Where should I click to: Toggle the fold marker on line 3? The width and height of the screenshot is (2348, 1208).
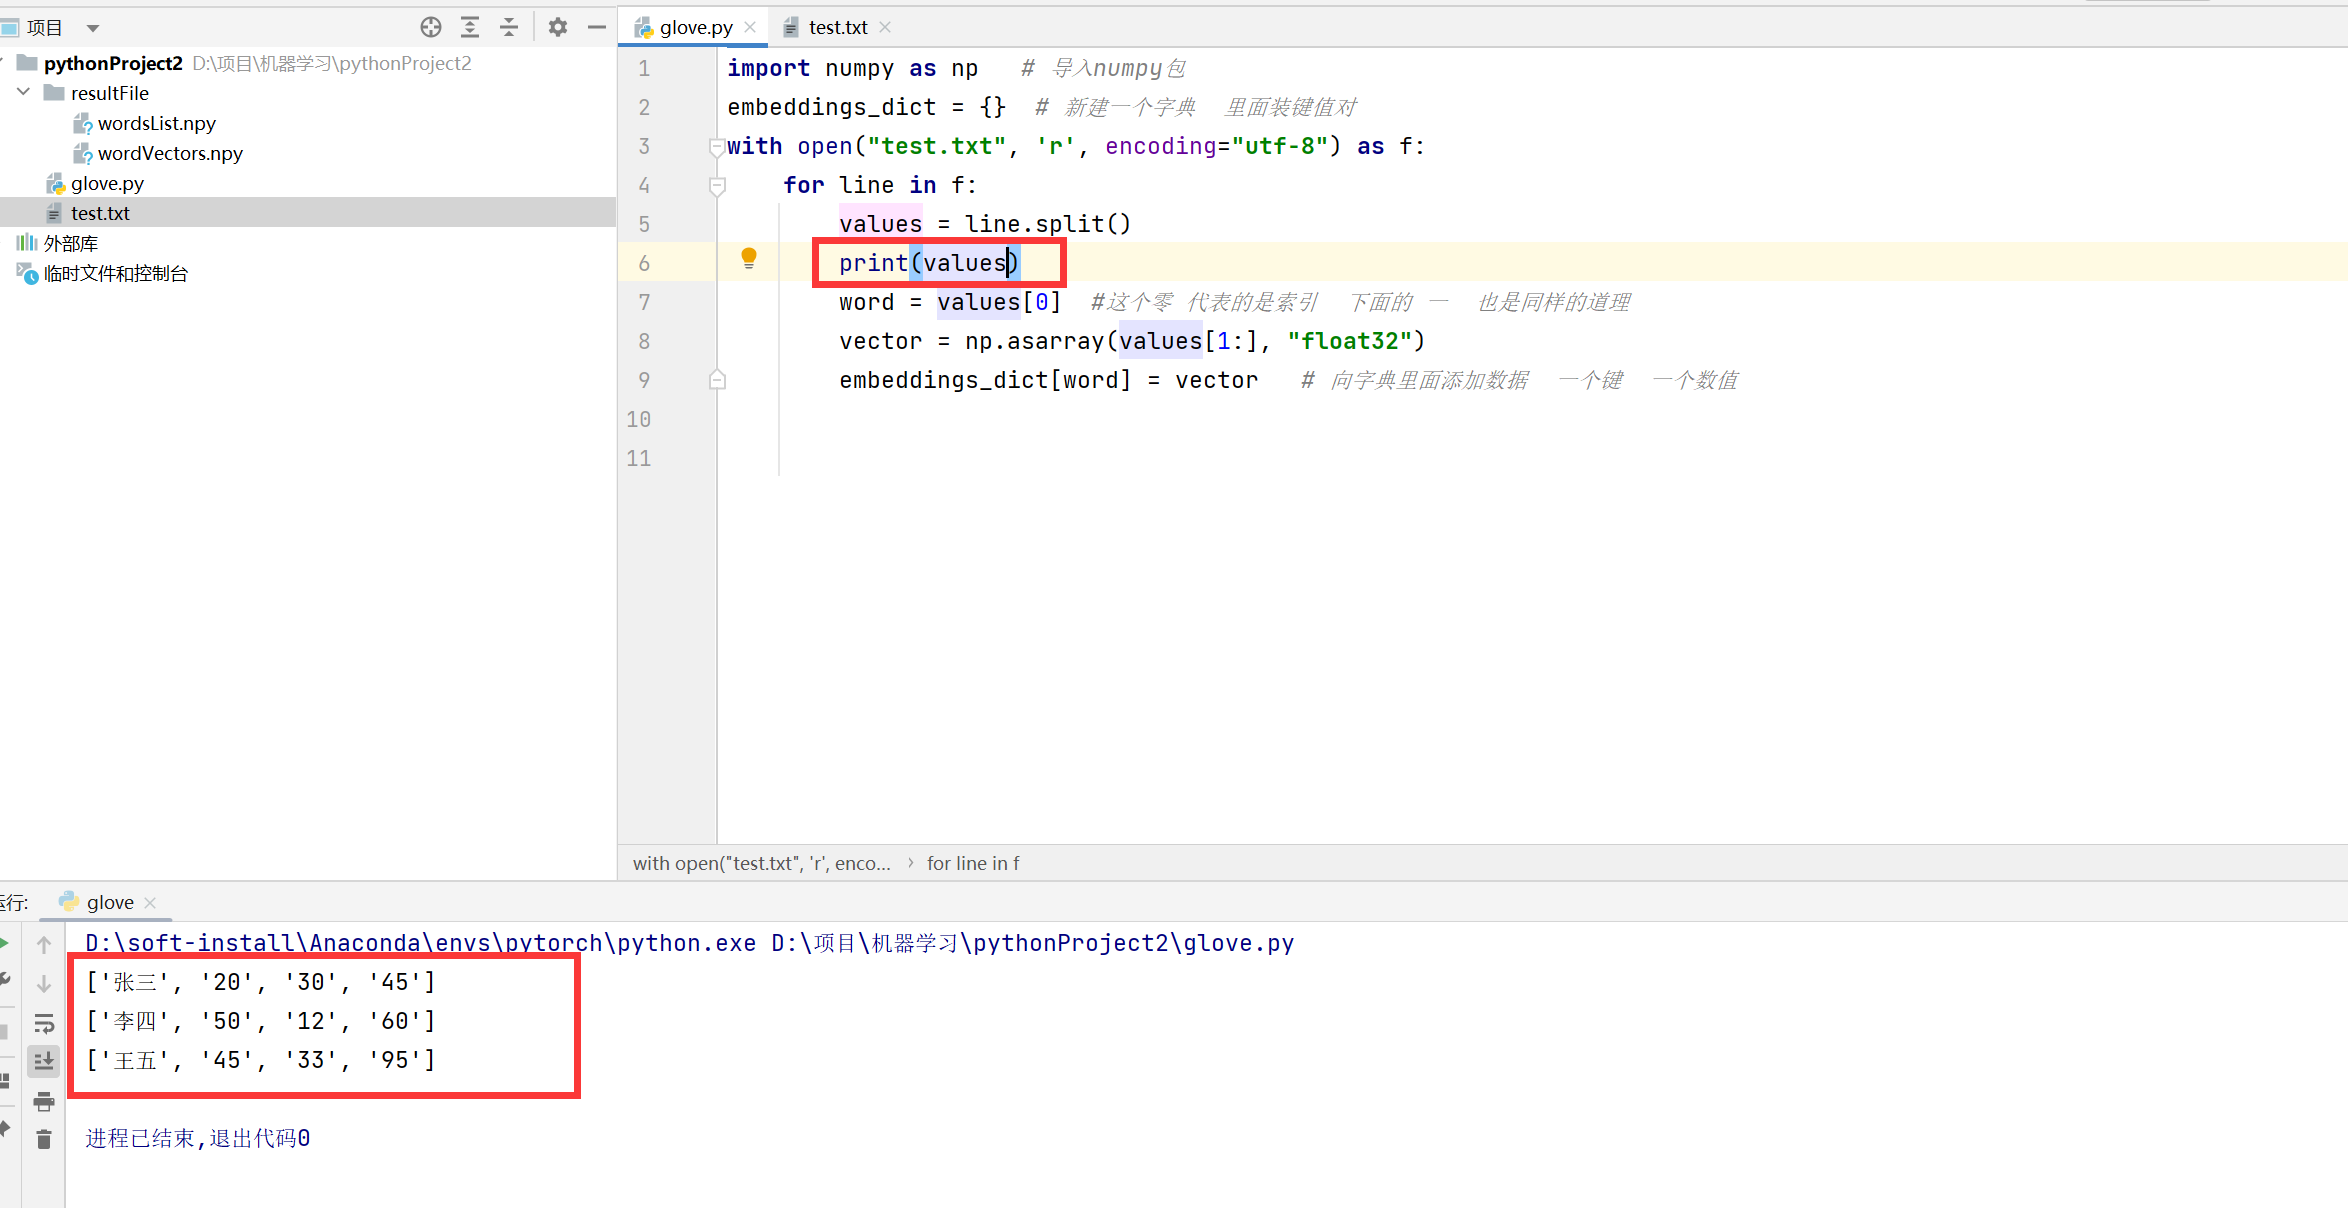pos(717,147)
